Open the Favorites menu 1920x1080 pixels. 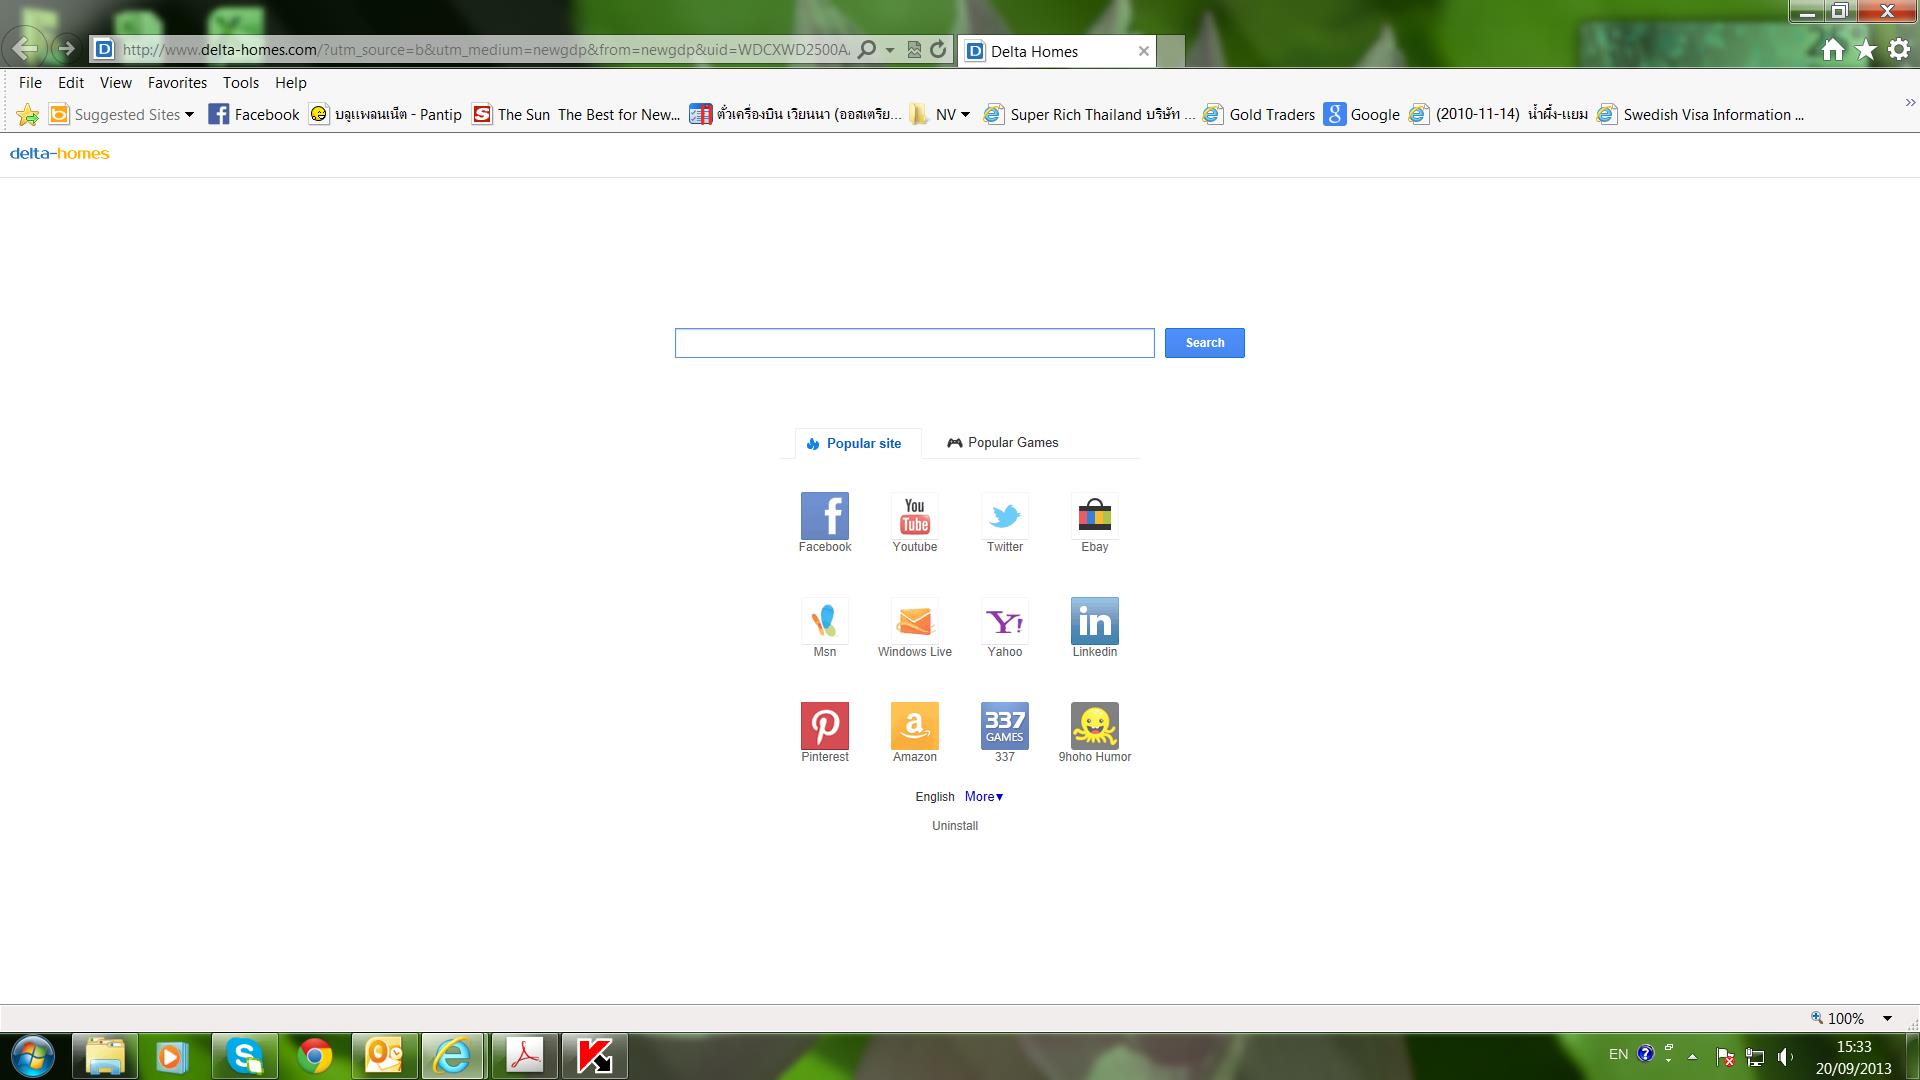click(x=177, y=83)
